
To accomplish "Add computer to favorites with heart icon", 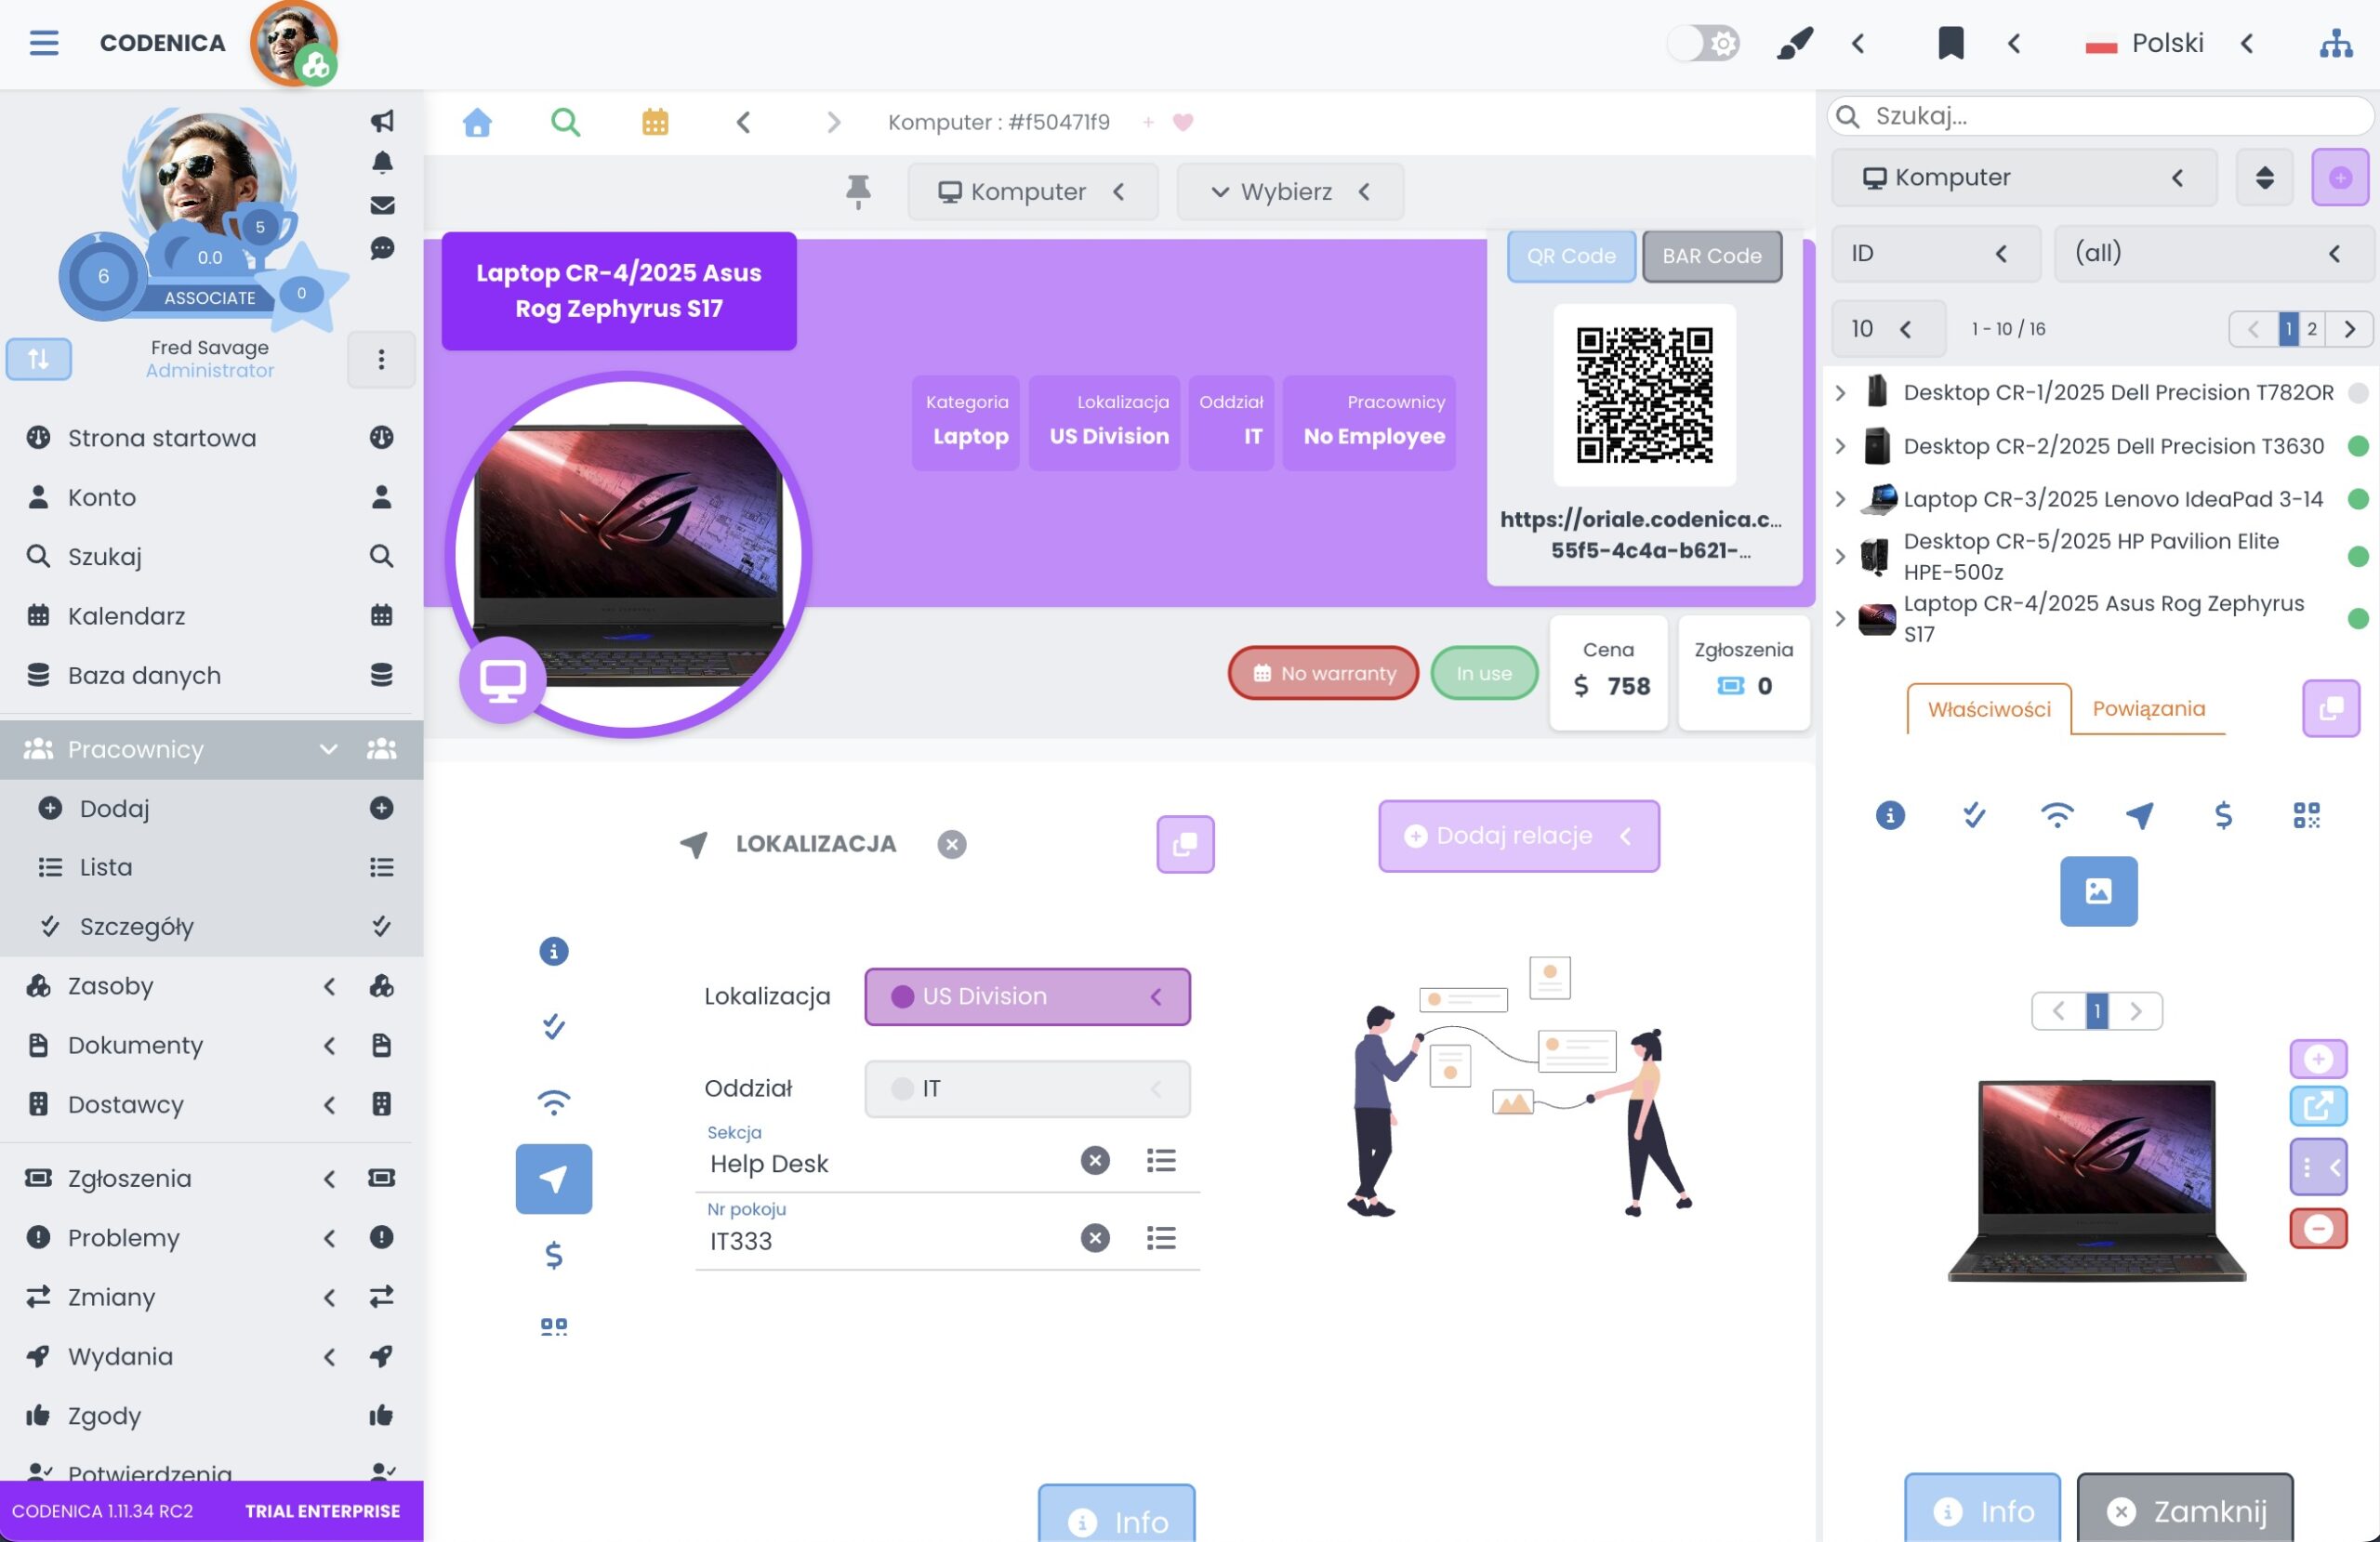I will click(x=1183, y=122).
